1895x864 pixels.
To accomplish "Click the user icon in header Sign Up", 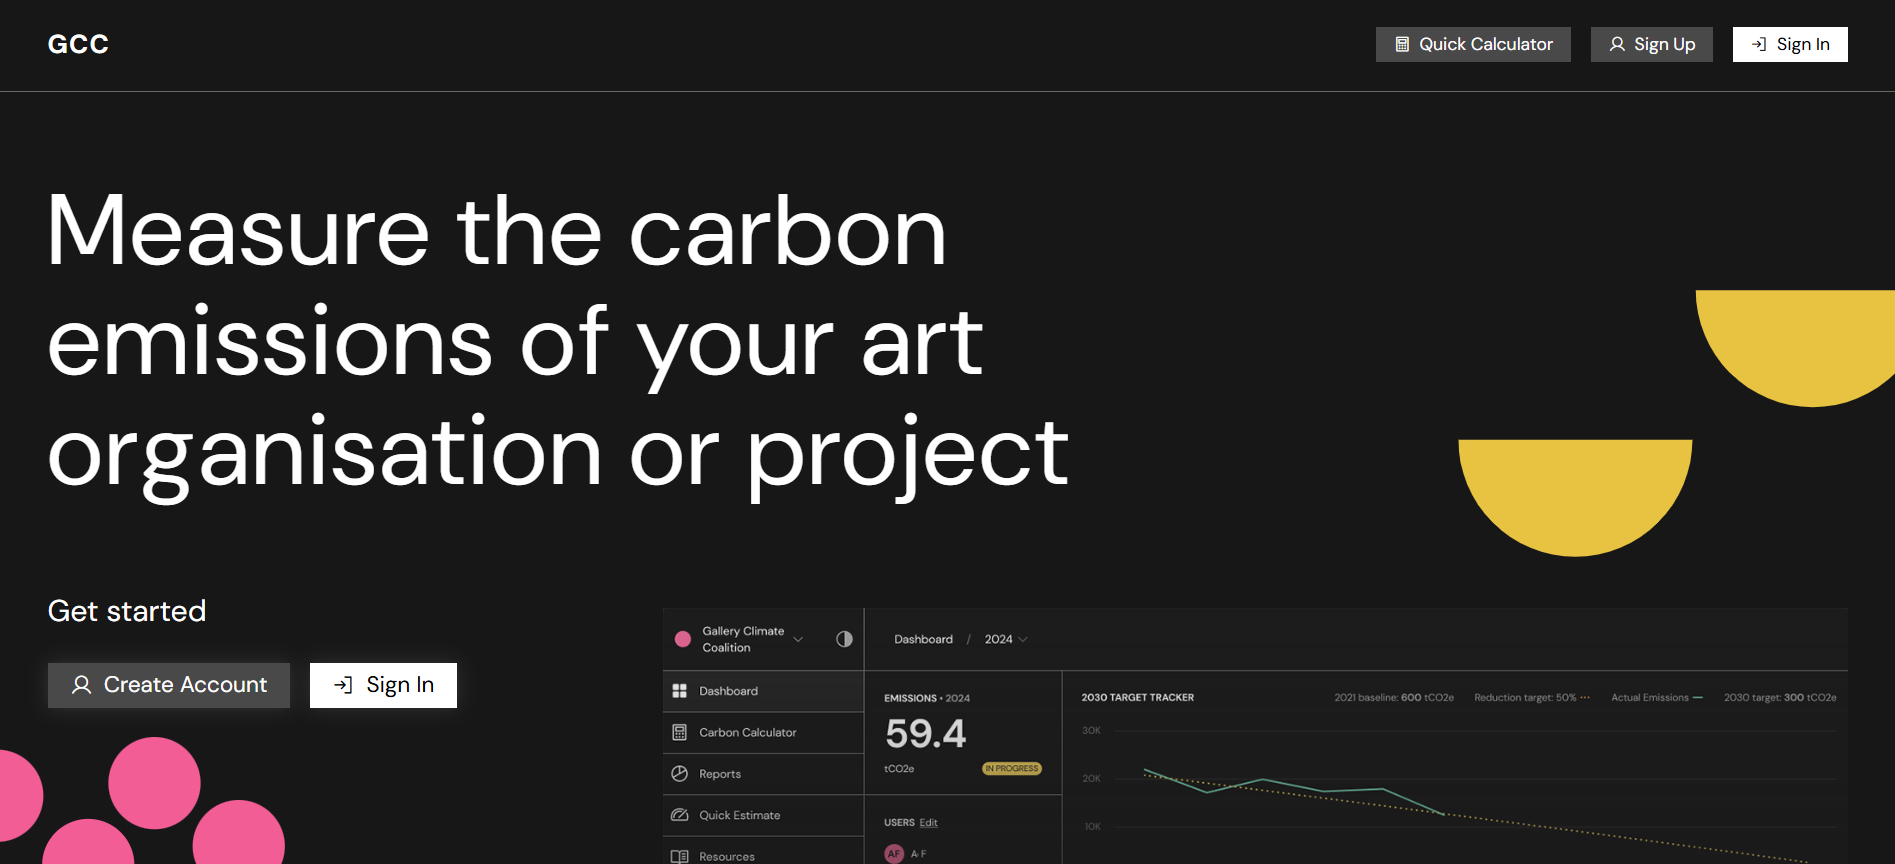I will pyautogui.click(x=1617, y=44).
